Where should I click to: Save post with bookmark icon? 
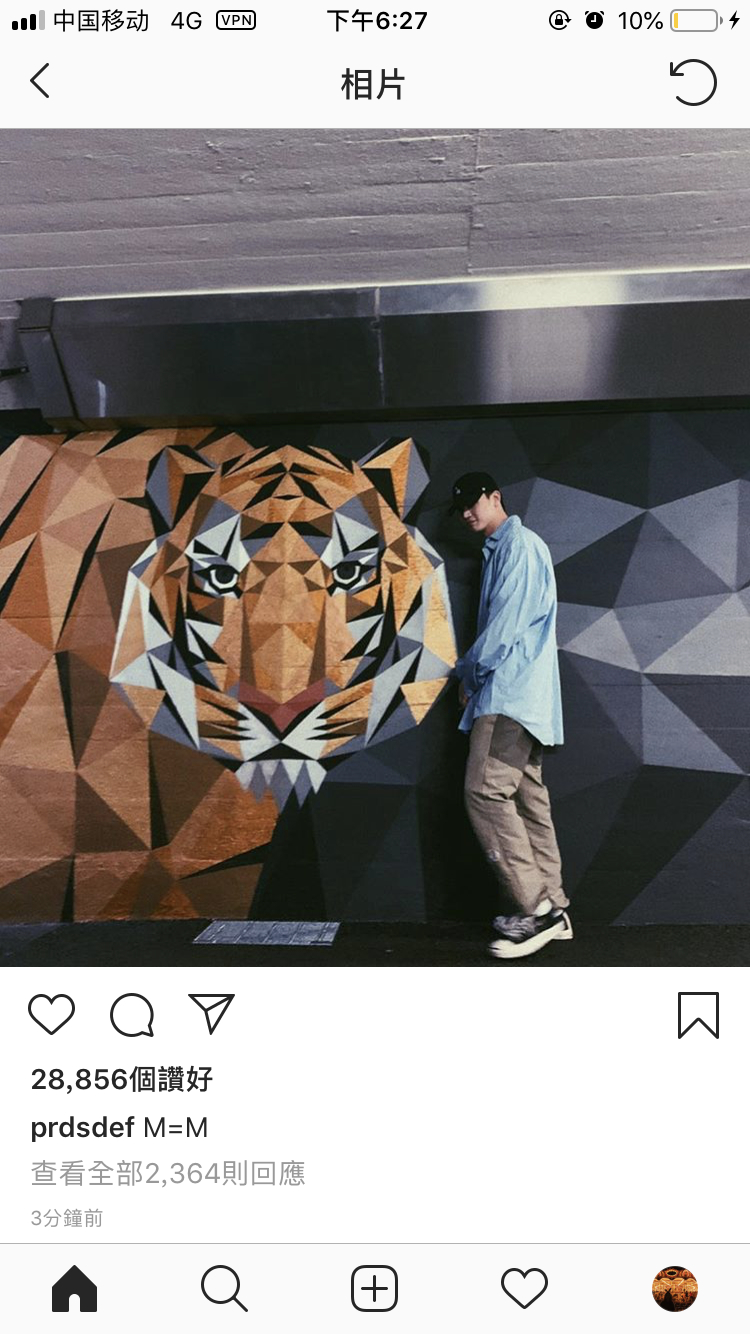point(698,1015)
